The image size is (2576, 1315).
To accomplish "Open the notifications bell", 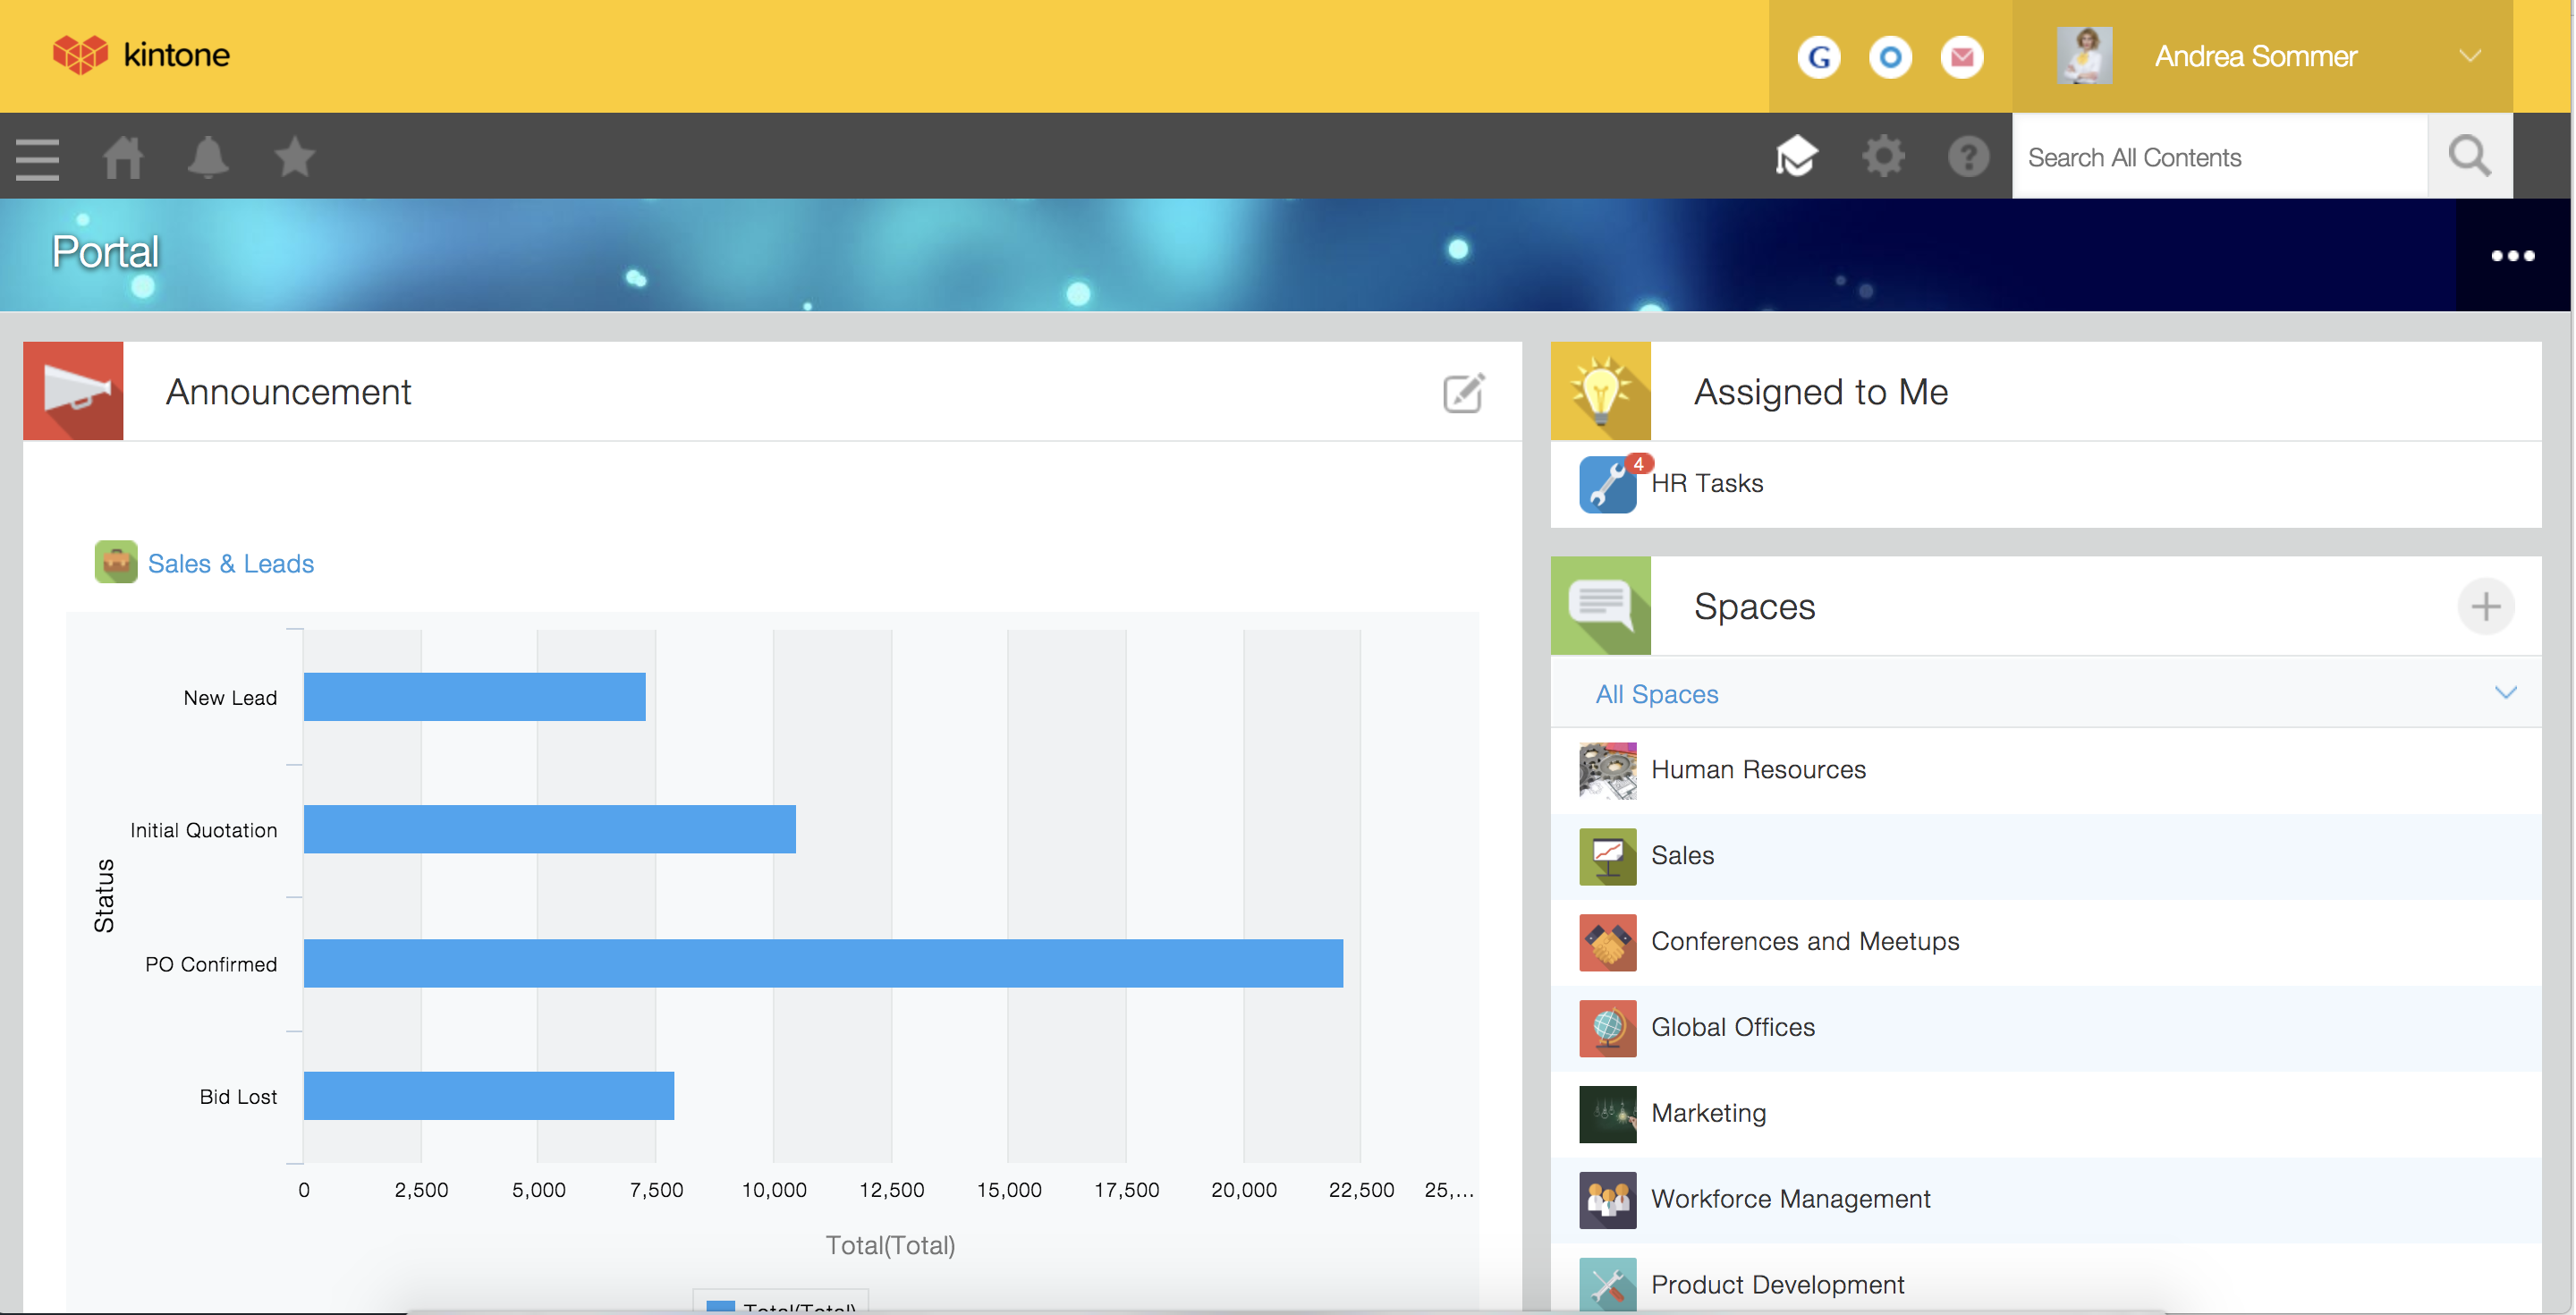I will tap(208, 158).
